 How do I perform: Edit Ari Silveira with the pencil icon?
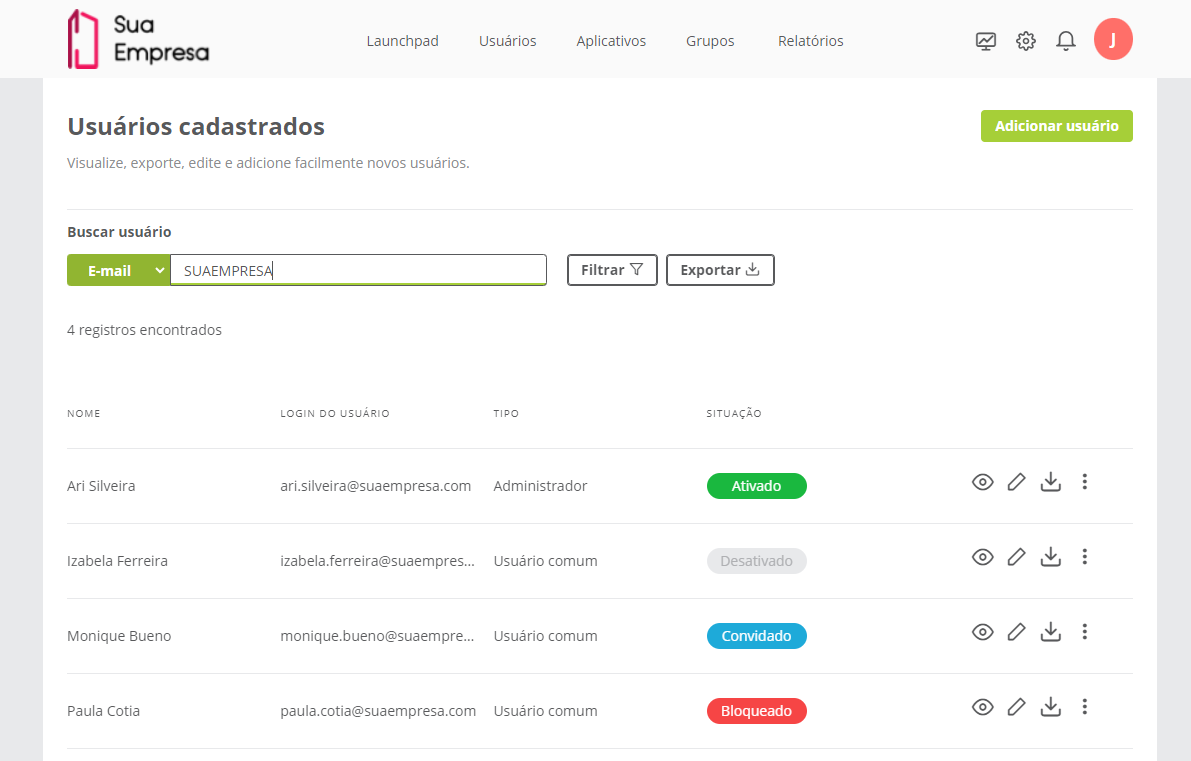click(x=1016, y=482)
